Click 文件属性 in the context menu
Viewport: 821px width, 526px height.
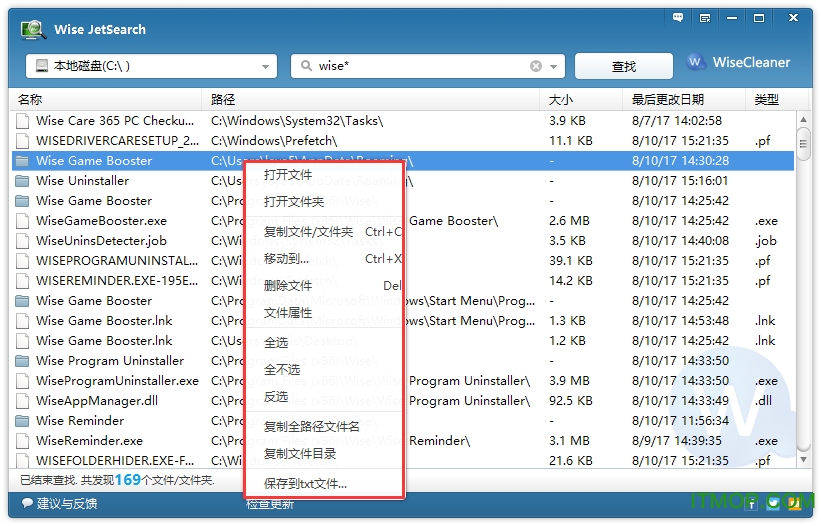click(288, 313)
